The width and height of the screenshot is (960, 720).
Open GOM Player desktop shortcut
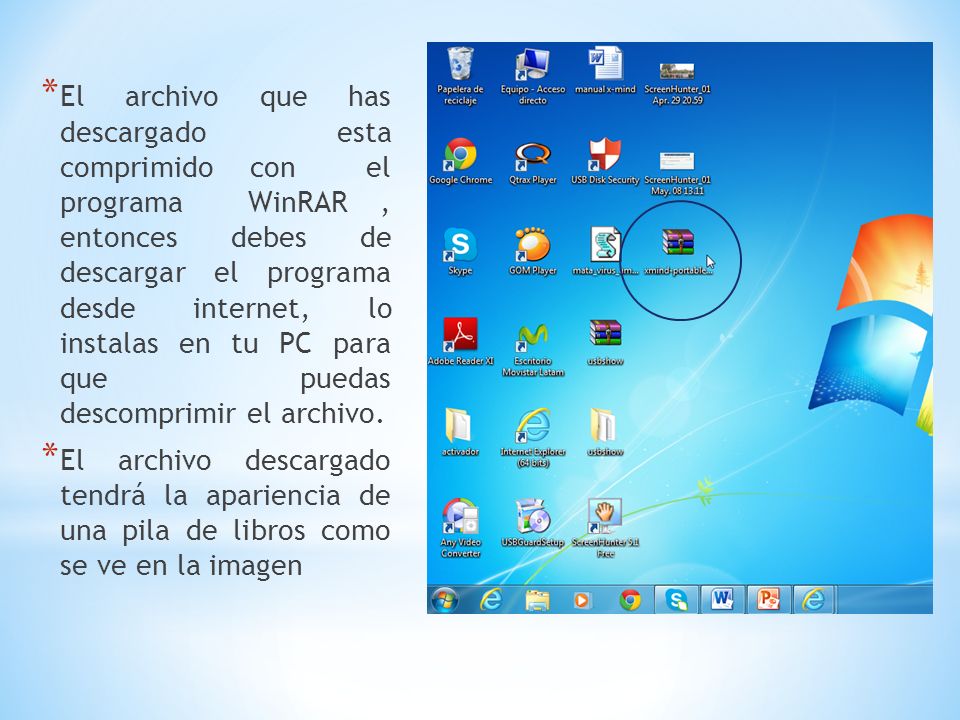[533, 251]
